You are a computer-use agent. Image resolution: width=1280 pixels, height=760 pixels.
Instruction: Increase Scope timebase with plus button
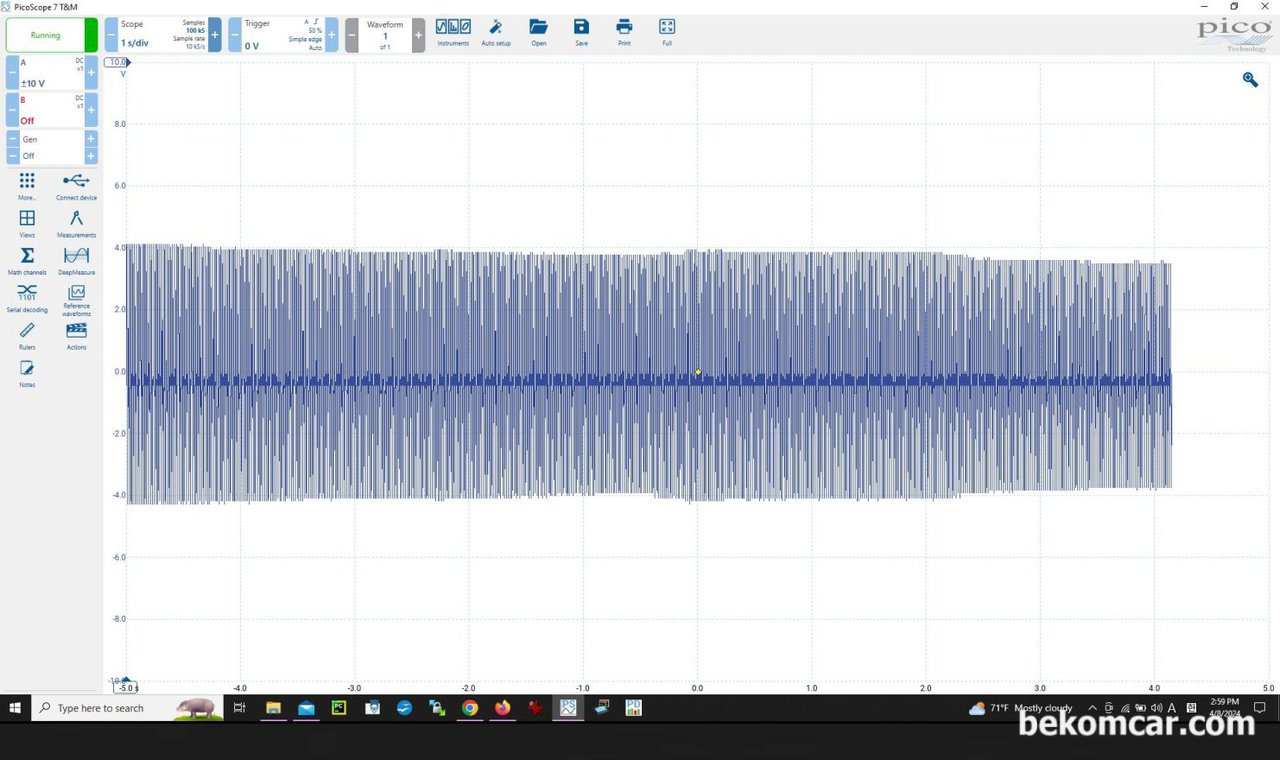pyautogui.click(x=214, y=35)
